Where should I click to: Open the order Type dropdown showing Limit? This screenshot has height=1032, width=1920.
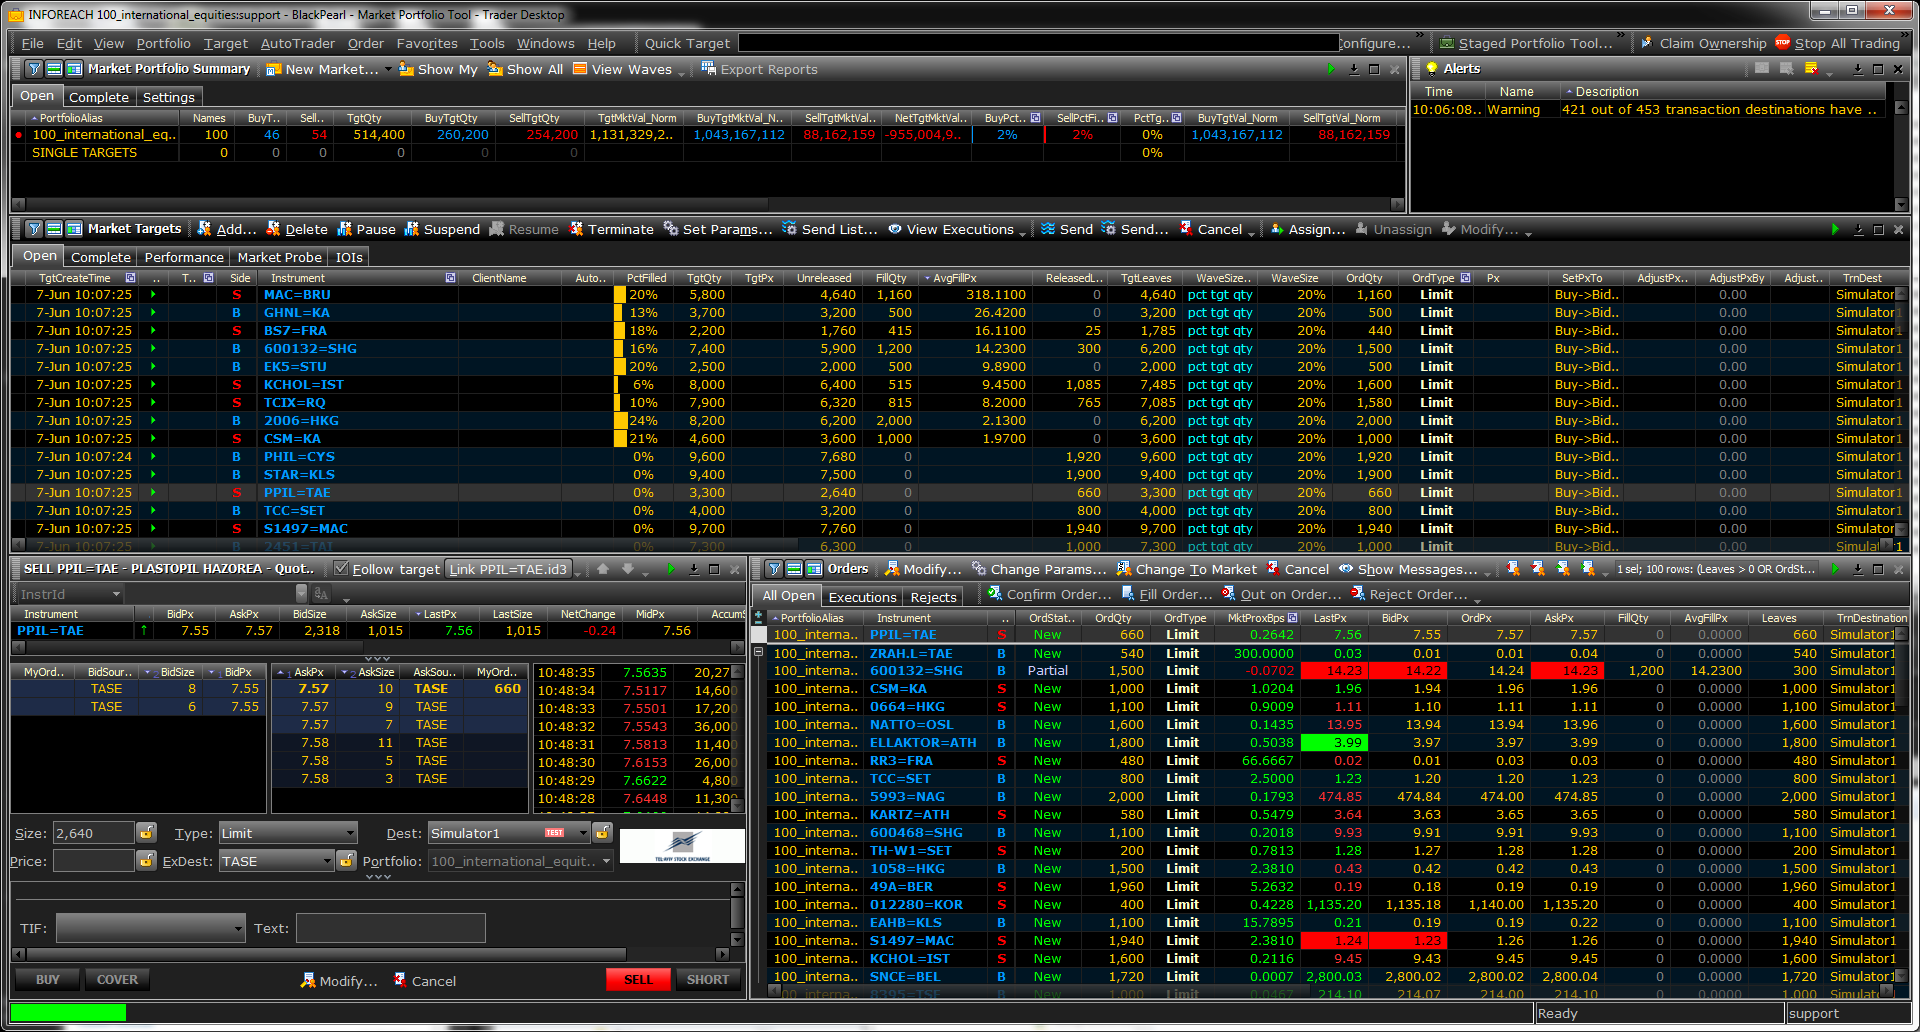(288, 833)
